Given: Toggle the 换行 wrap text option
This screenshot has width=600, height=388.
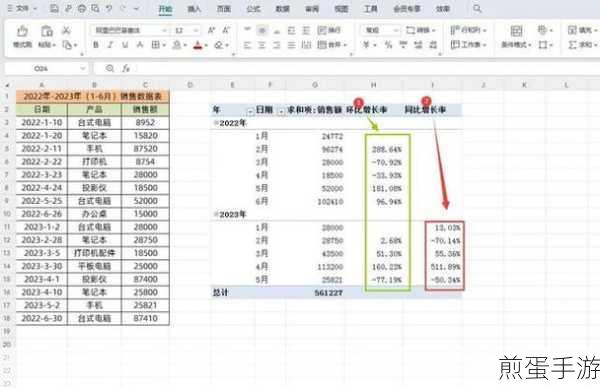Looking at the screenshot, I should pyautogui.click(x=329, y=30).
